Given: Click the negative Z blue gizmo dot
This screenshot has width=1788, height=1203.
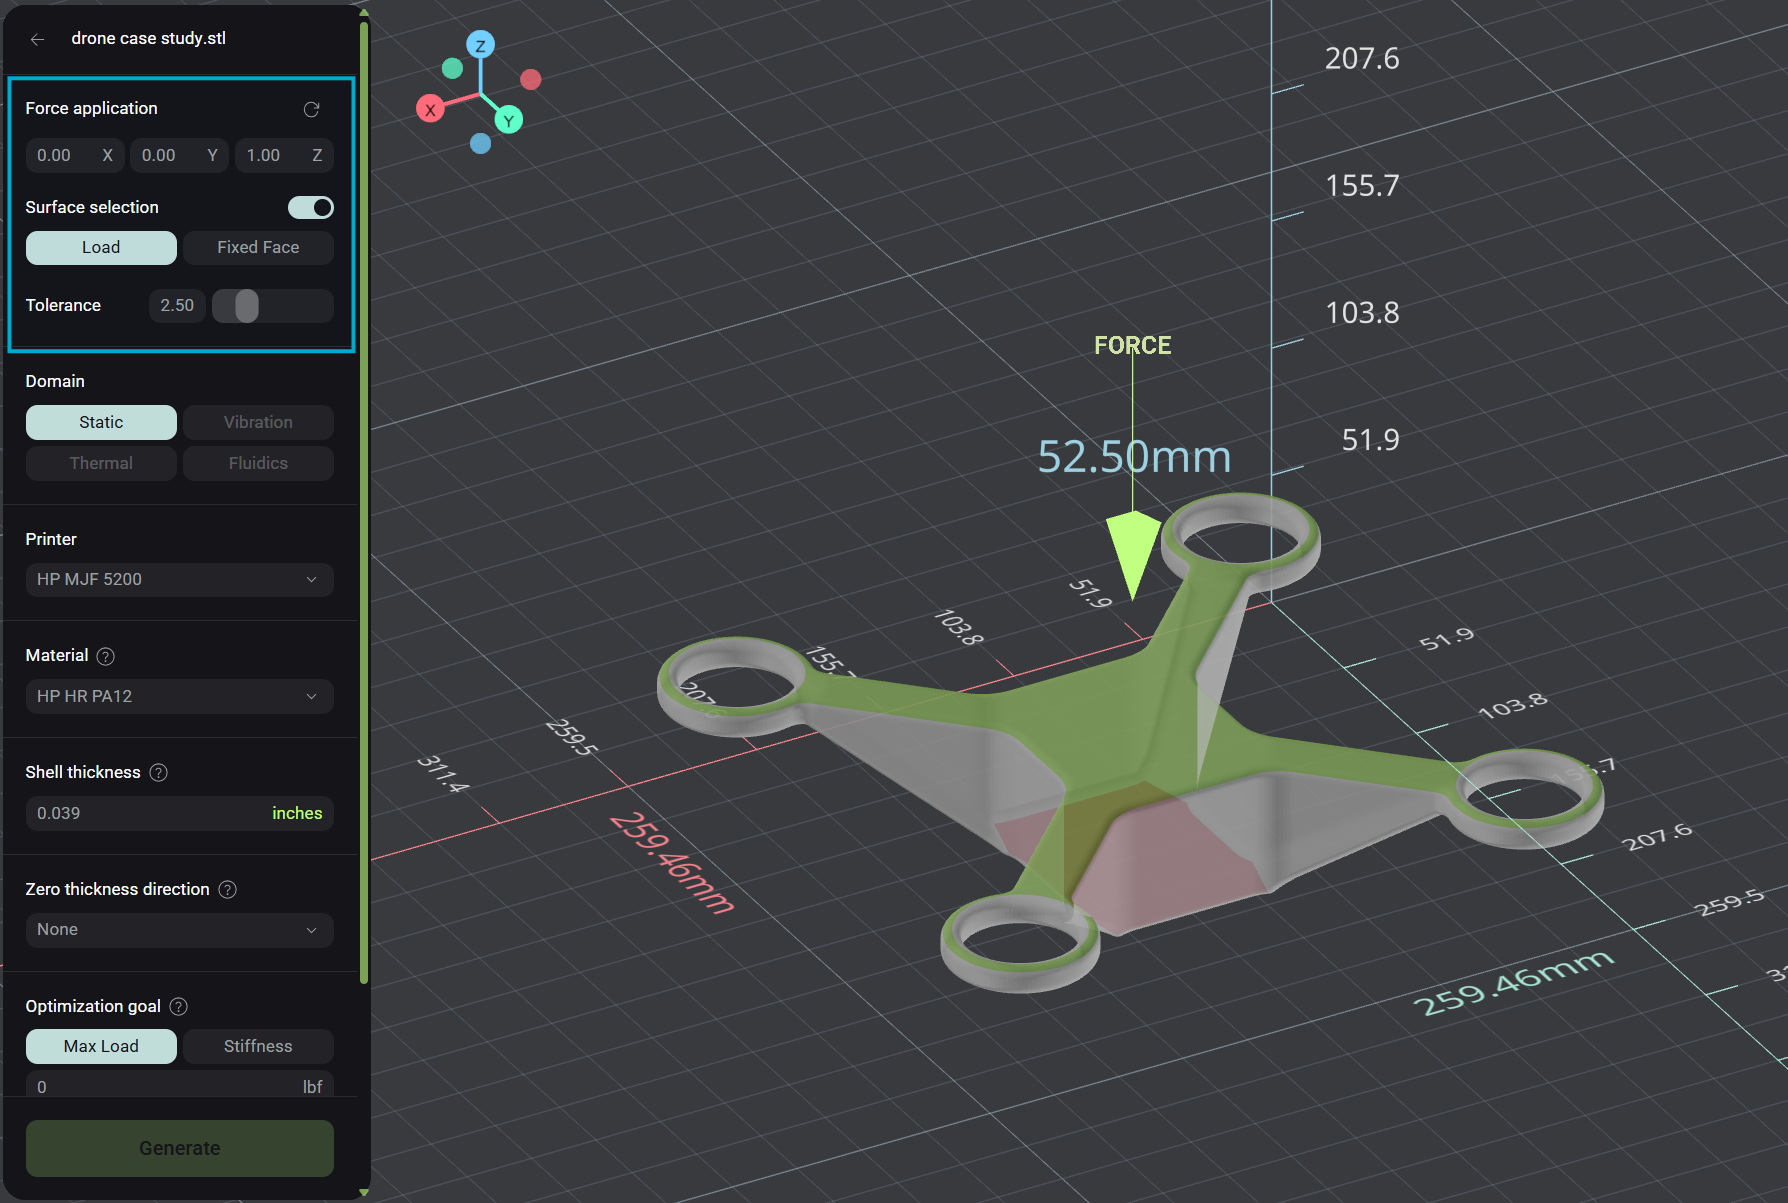Looking at the screenshot, I should click(480, 144).
